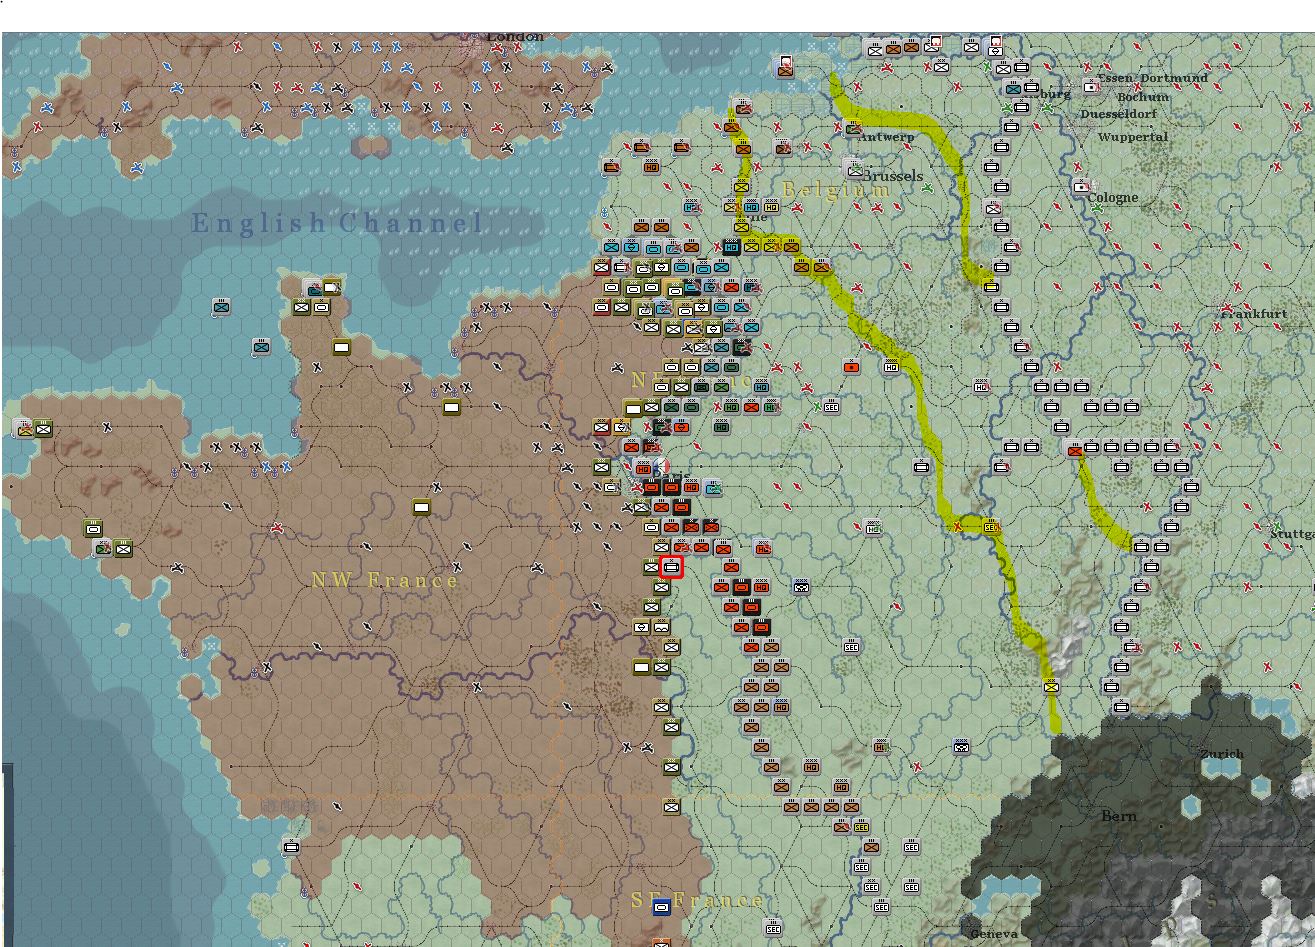Viewport: 1315px width, 947px height.
Task: Click the yellow armored counter in the German column
Action: (991, 287)
